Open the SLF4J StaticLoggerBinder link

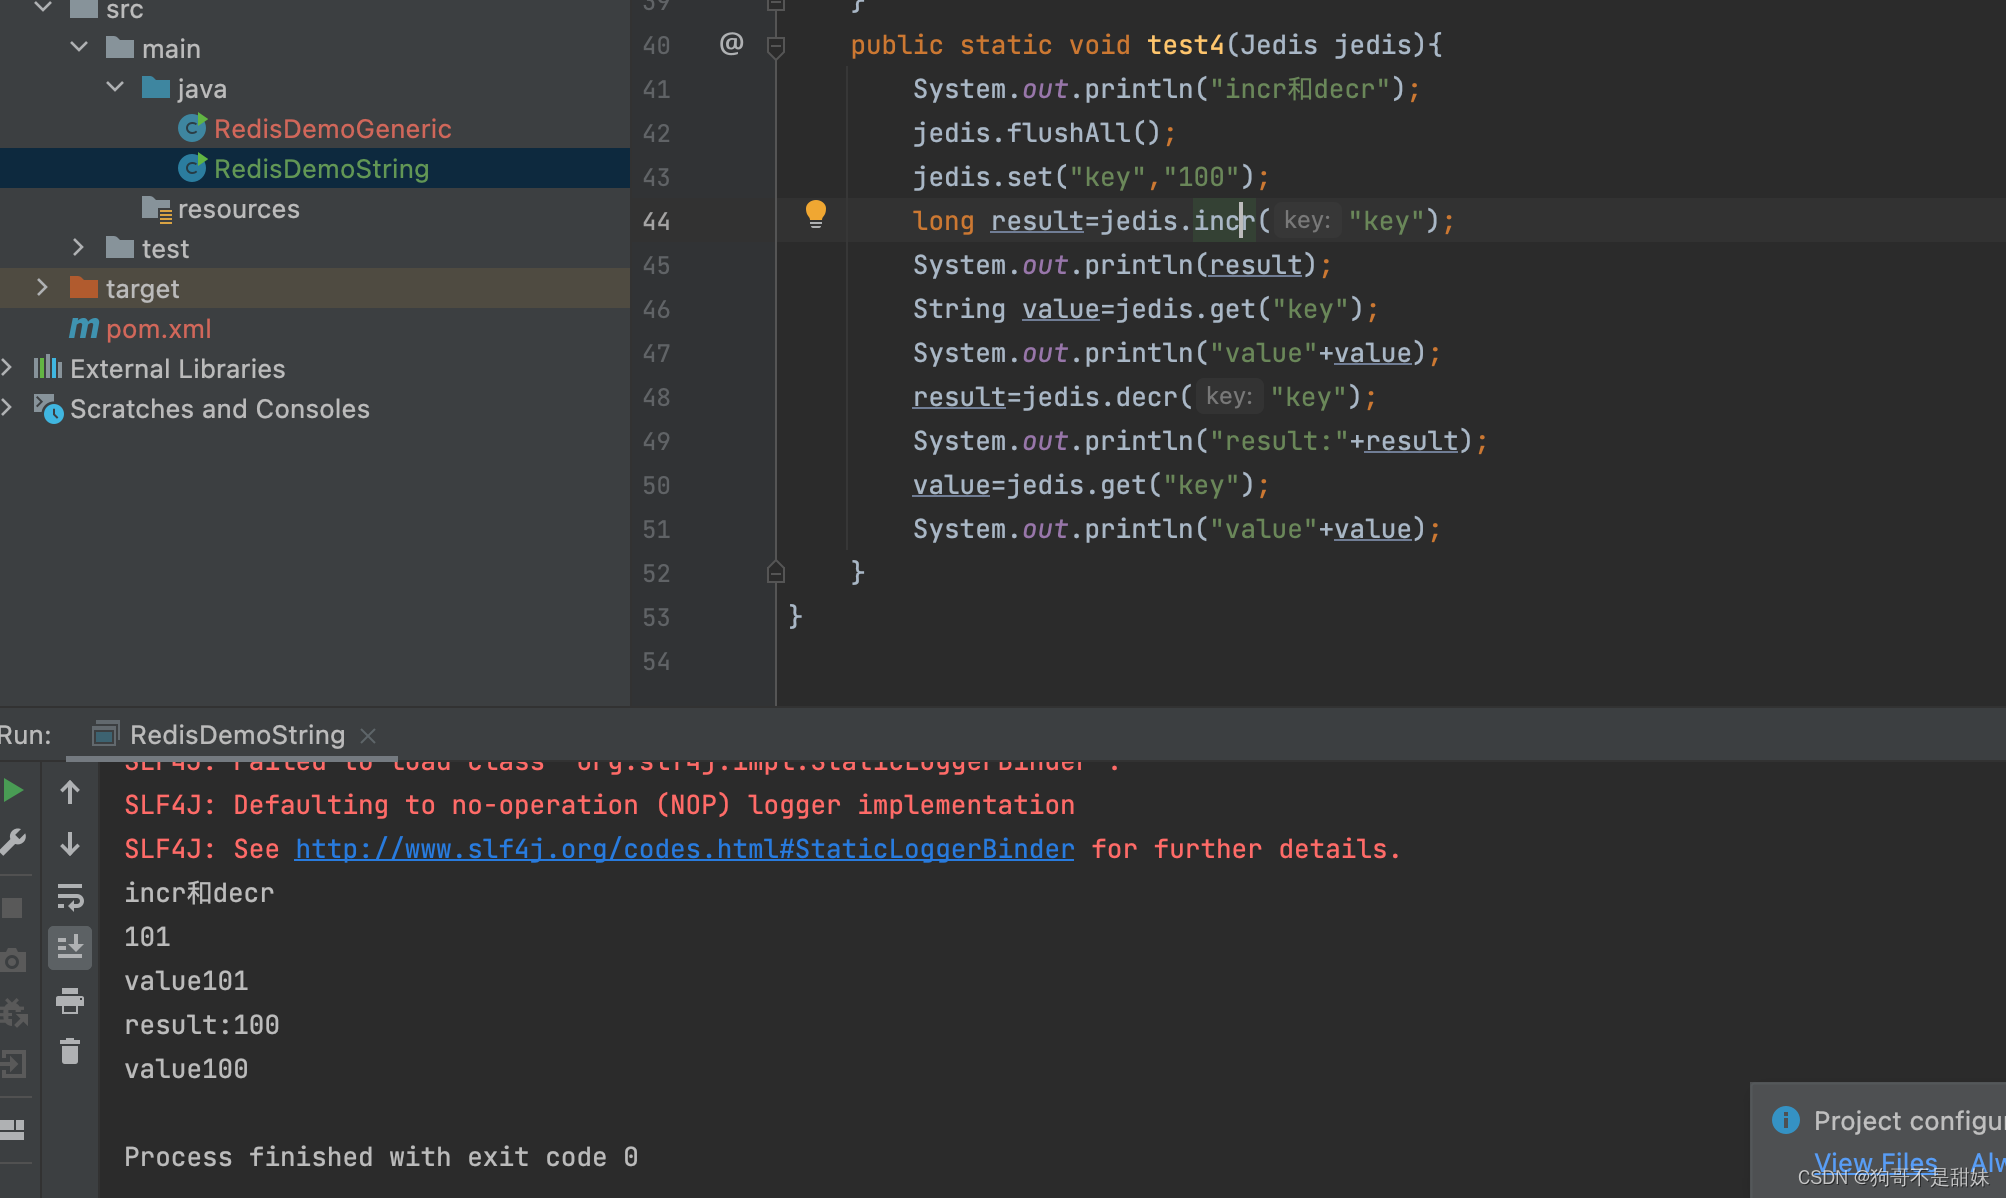pos(684,848)
